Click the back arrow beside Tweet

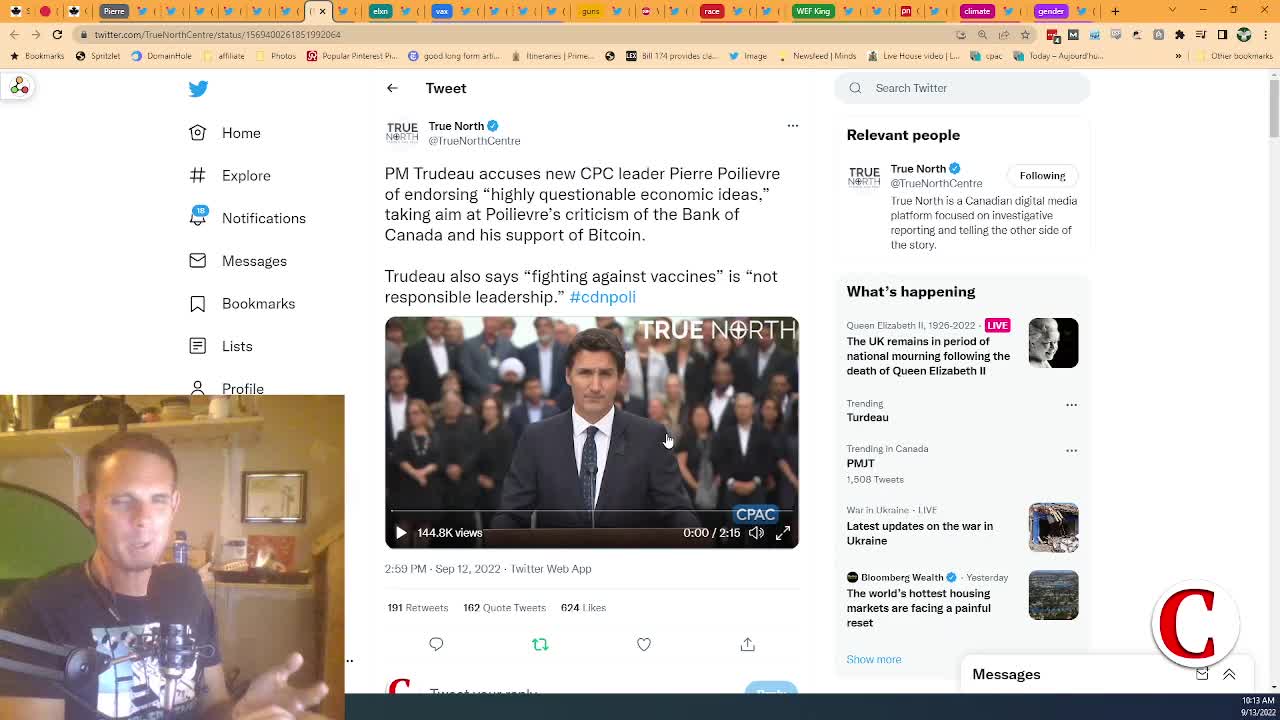(x=392, y=88)
